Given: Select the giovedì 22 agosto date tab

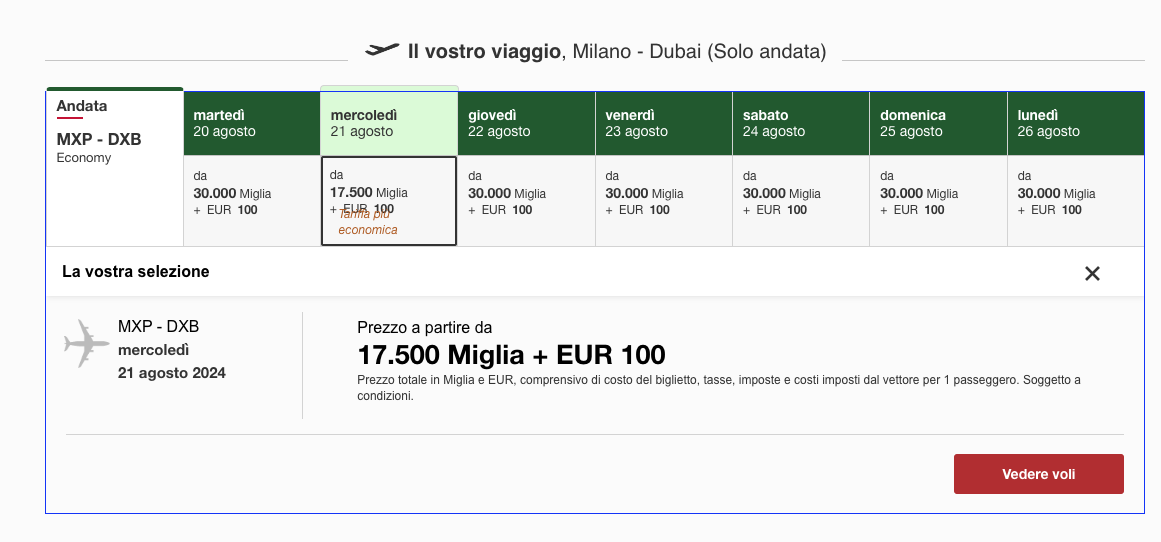Looking at the screenshot, I should point(526,124).
